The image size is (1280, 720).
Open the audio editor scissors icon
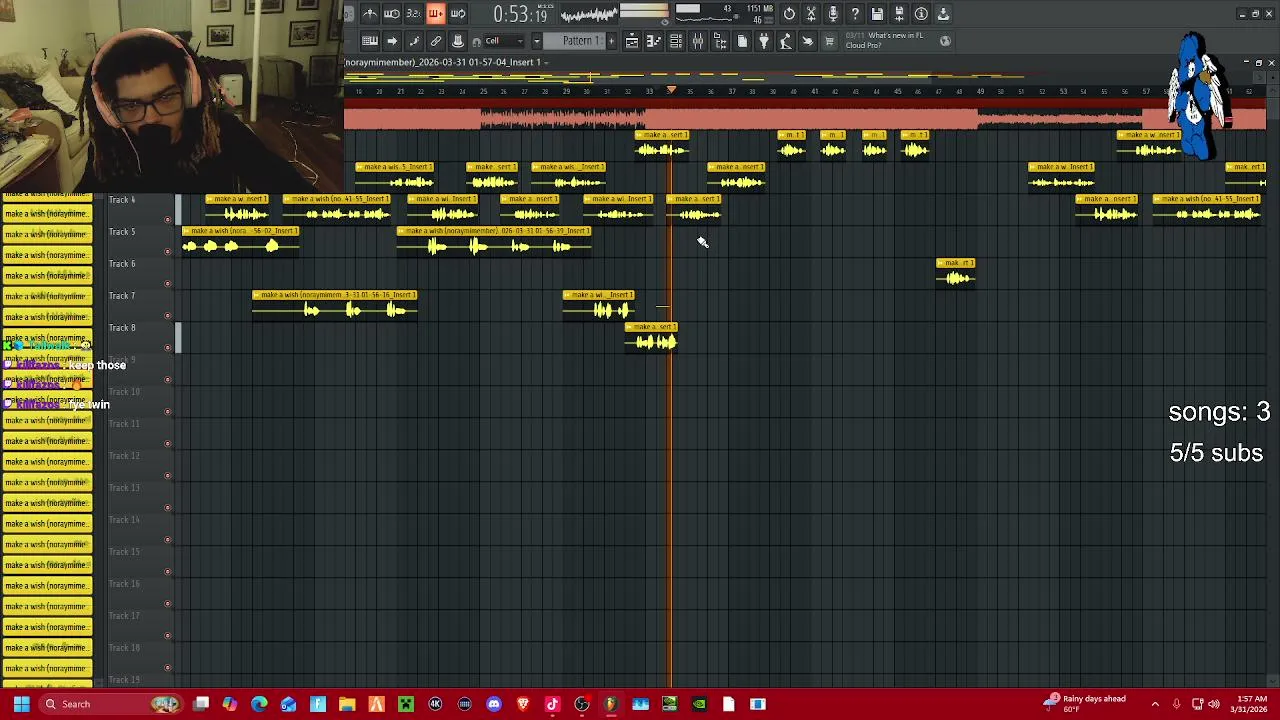point(811,14)
